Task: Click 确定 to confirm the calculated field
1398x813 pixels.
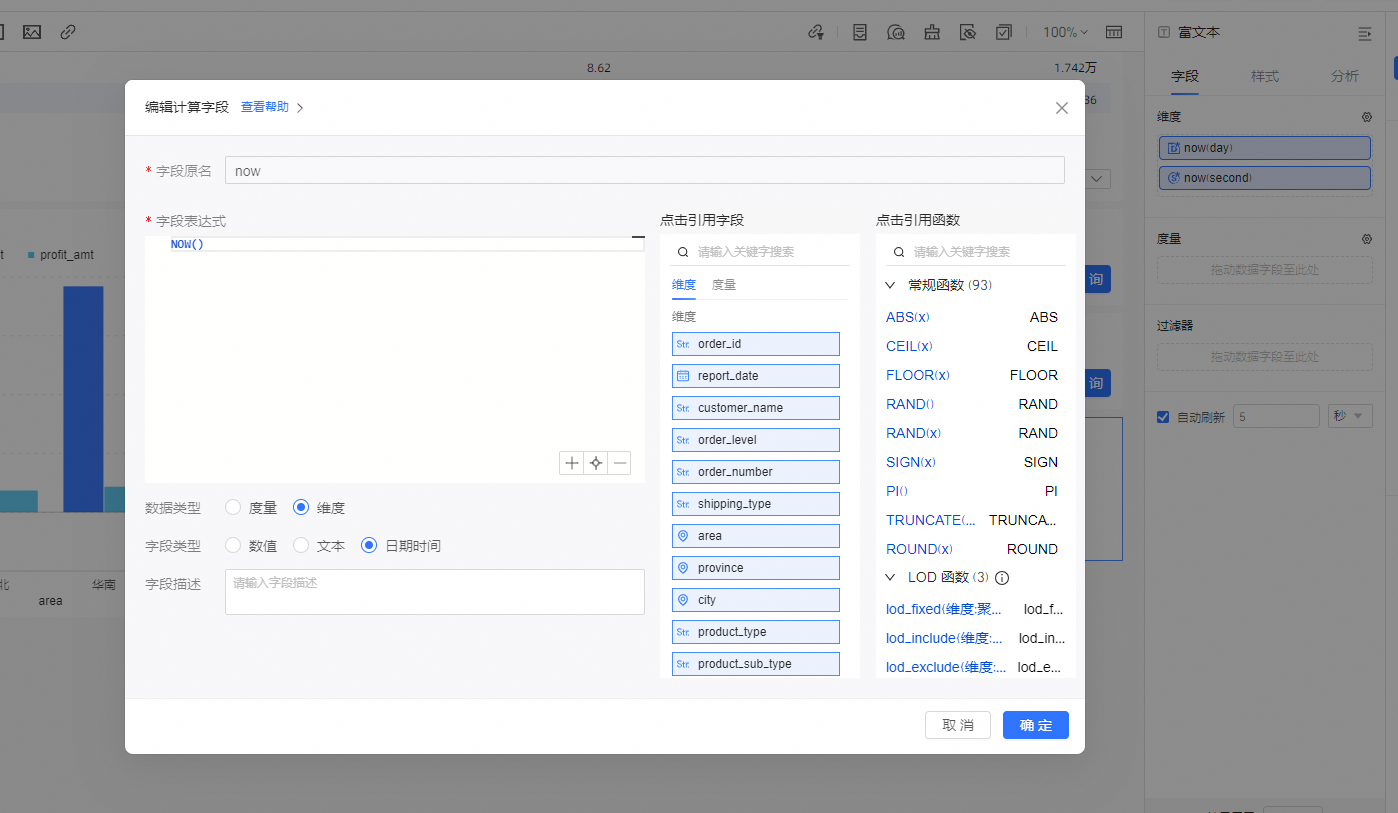Action: [1035, 725]
